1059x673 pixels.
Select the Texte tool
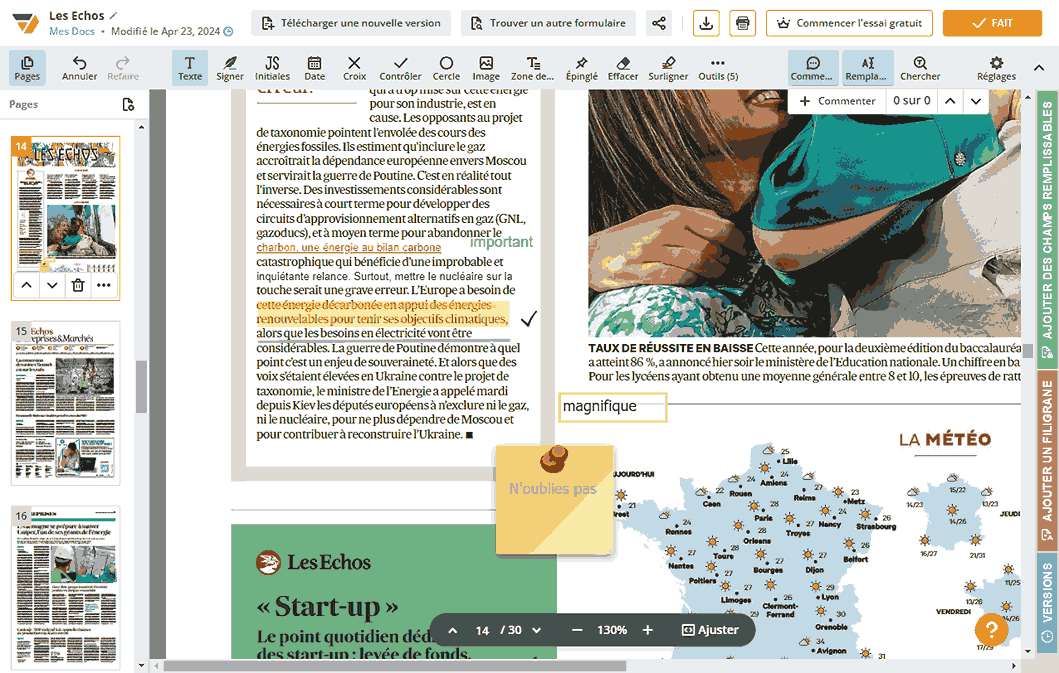coord(190,68)
